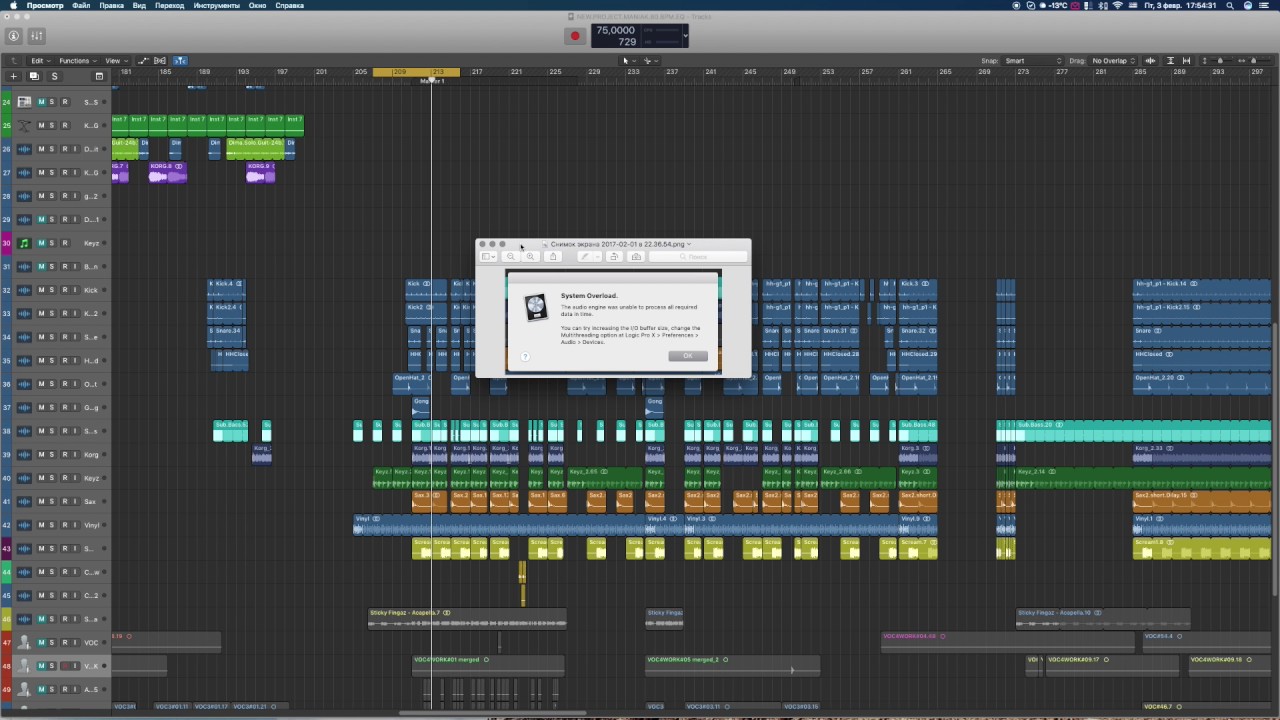Click the yellow cycle range in the ruler
Image resolution: width=1280 pixels, height=720 pixels.
click(x=416, y=72)
